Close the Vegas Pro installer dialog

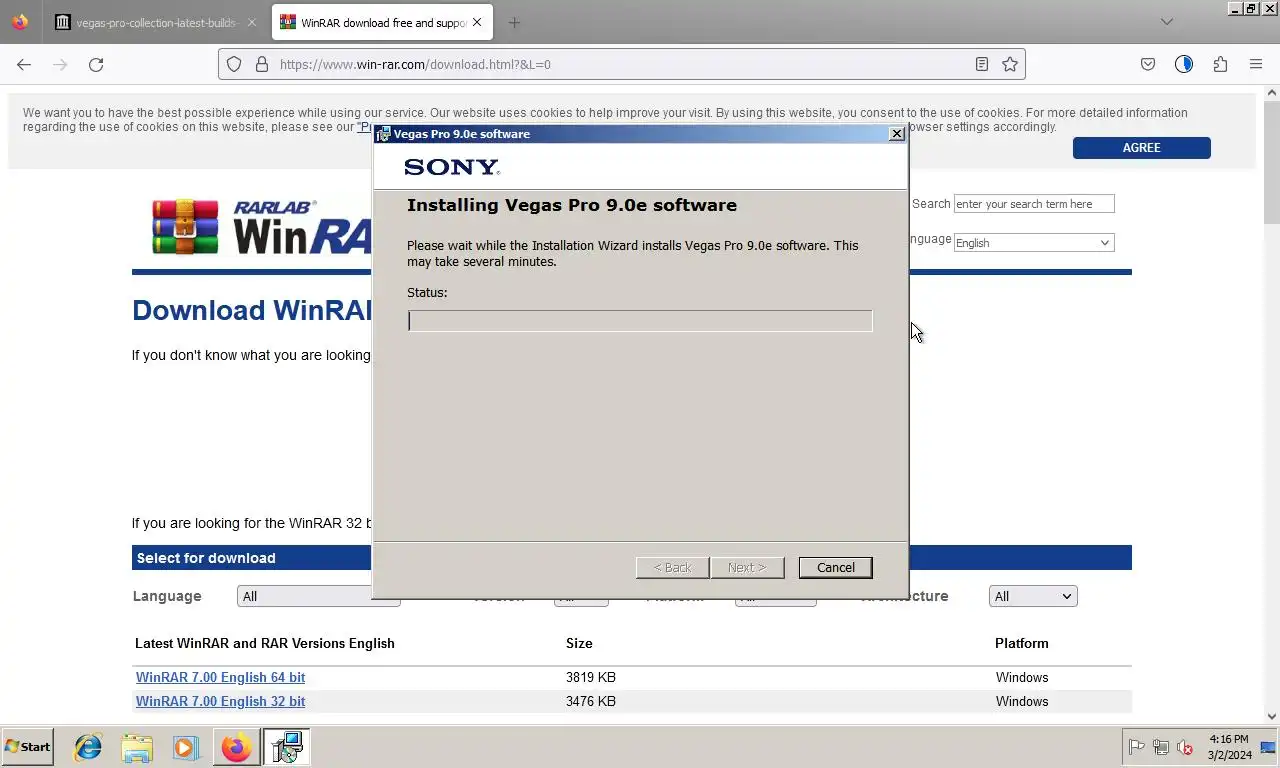click(x=896, y=134)
